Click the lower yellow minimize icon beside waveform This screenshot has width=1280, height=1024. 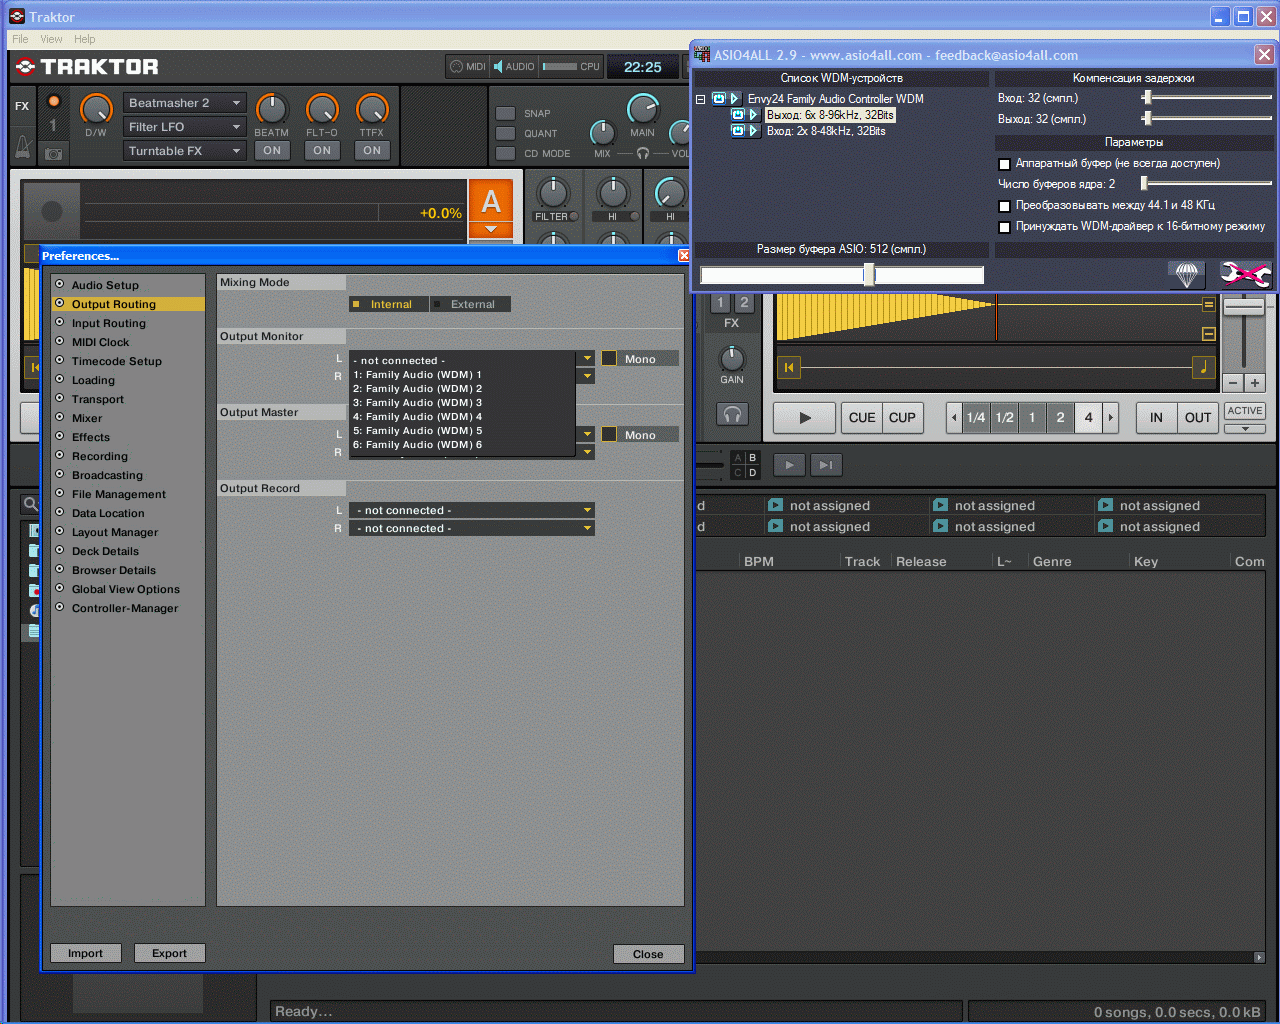(x=1208, y=334)
